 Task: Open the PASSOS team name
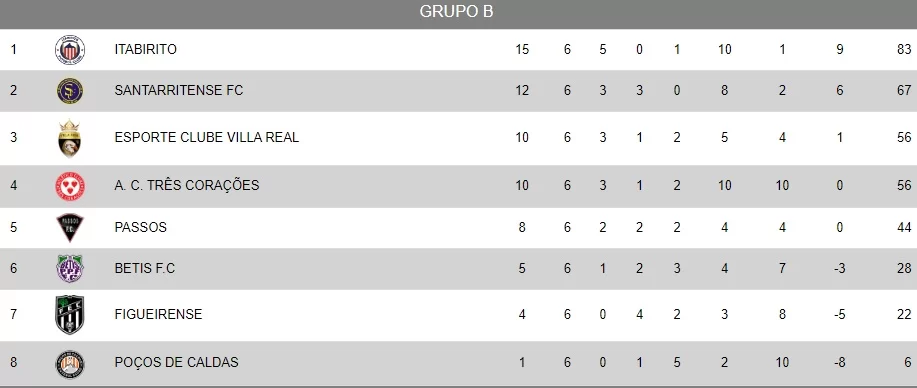pos(141,227)
